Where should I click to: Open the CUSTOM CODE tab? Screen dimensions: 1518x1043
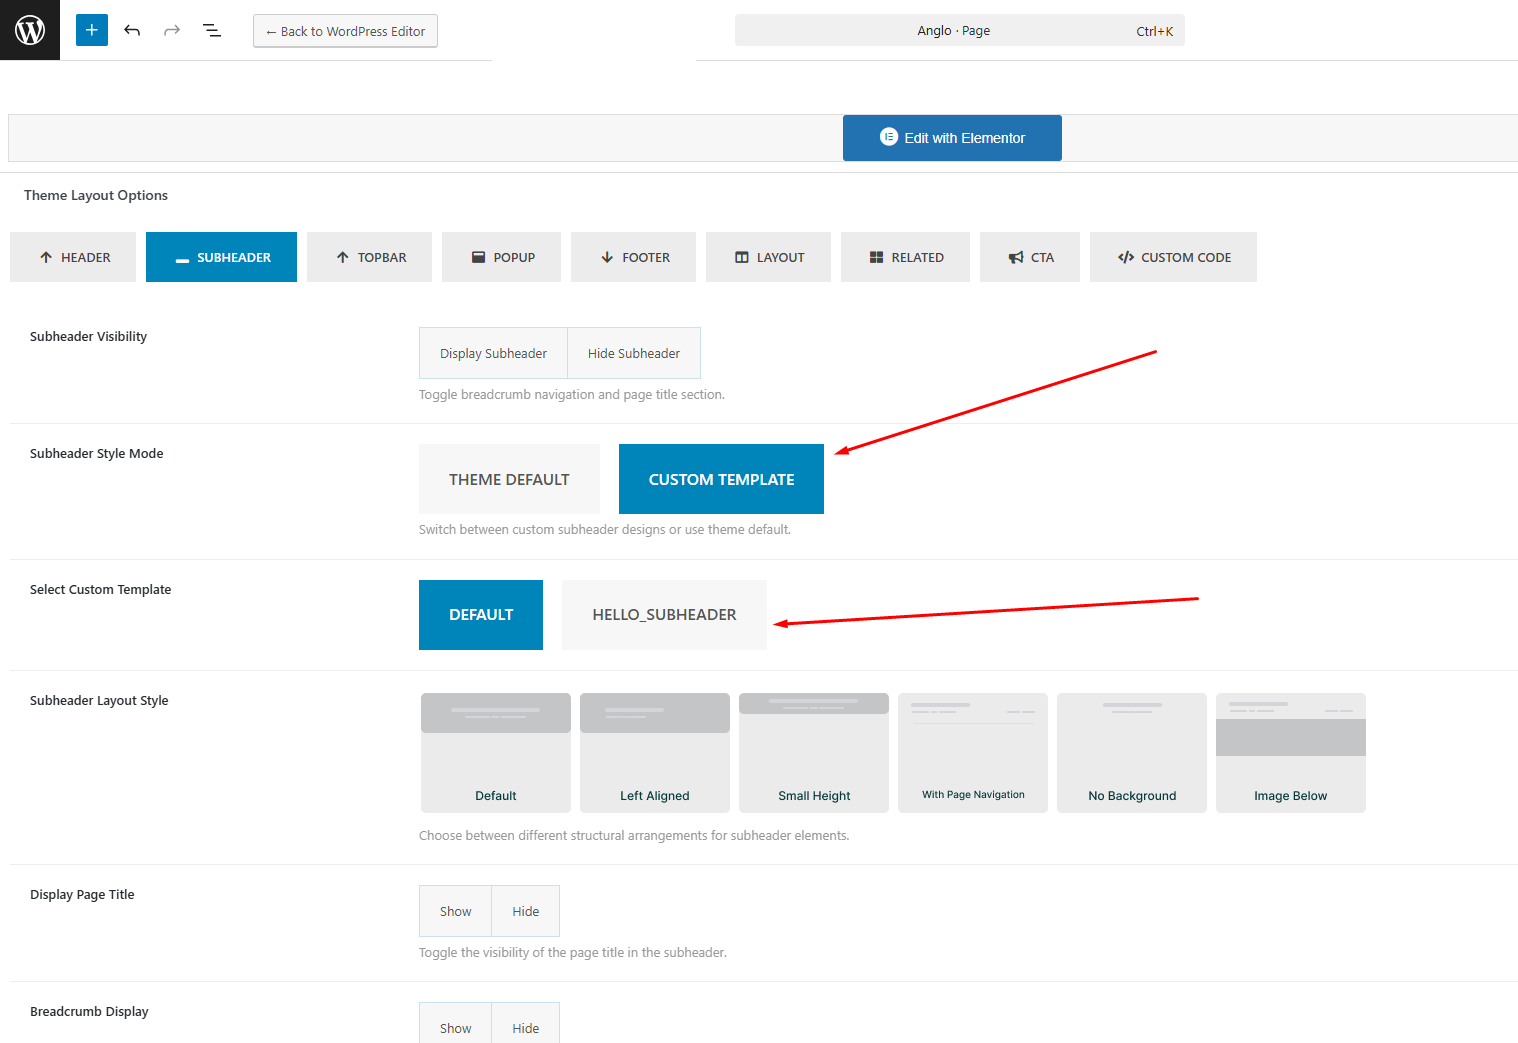point(1173,257)
